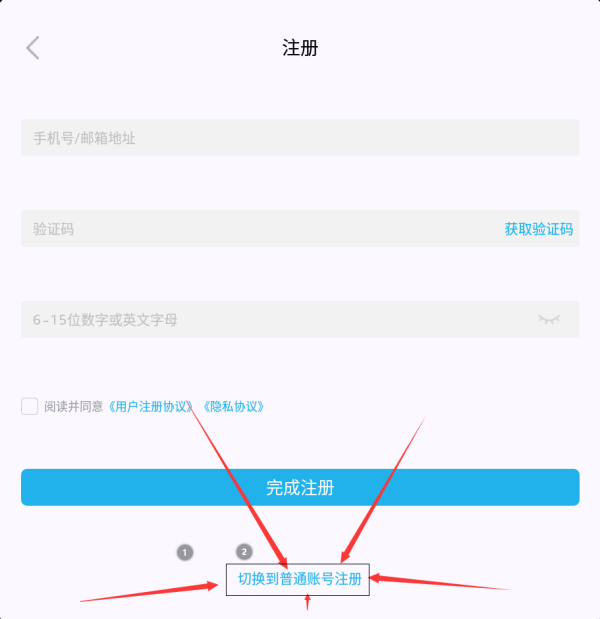This screenshot has height=619, width=600.
Task: Open the 《隐私协议》 link
Action: (233, 407)
